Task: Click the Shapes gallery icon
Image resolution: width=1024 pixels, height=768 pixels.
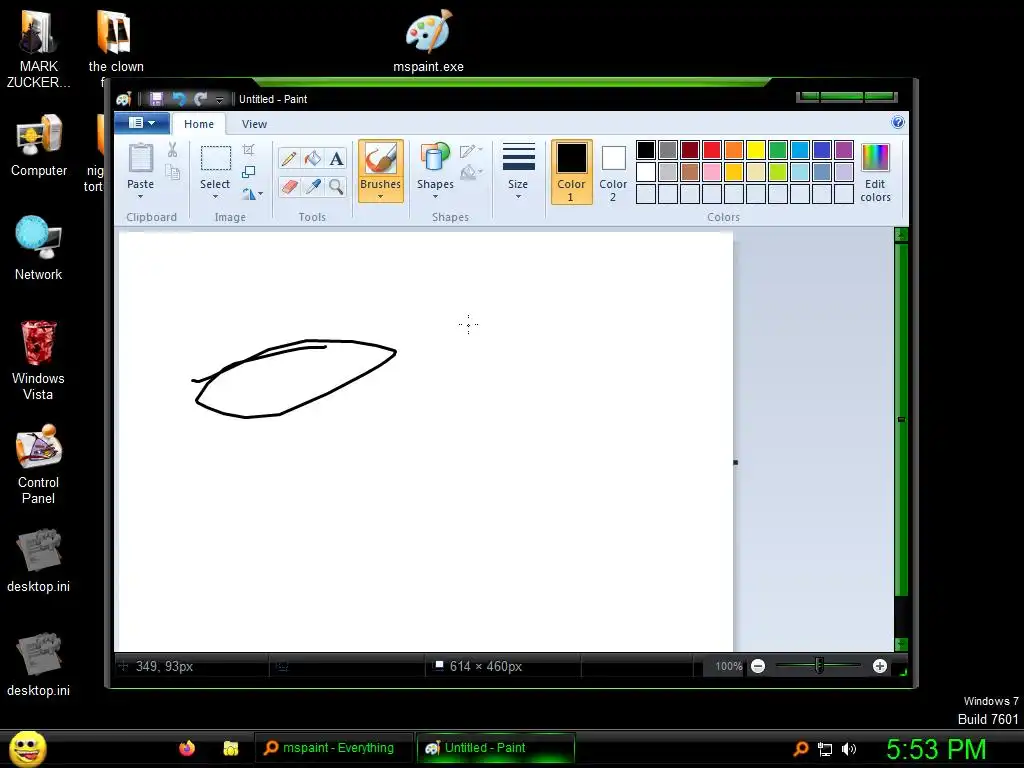Action: coord(435,159)
